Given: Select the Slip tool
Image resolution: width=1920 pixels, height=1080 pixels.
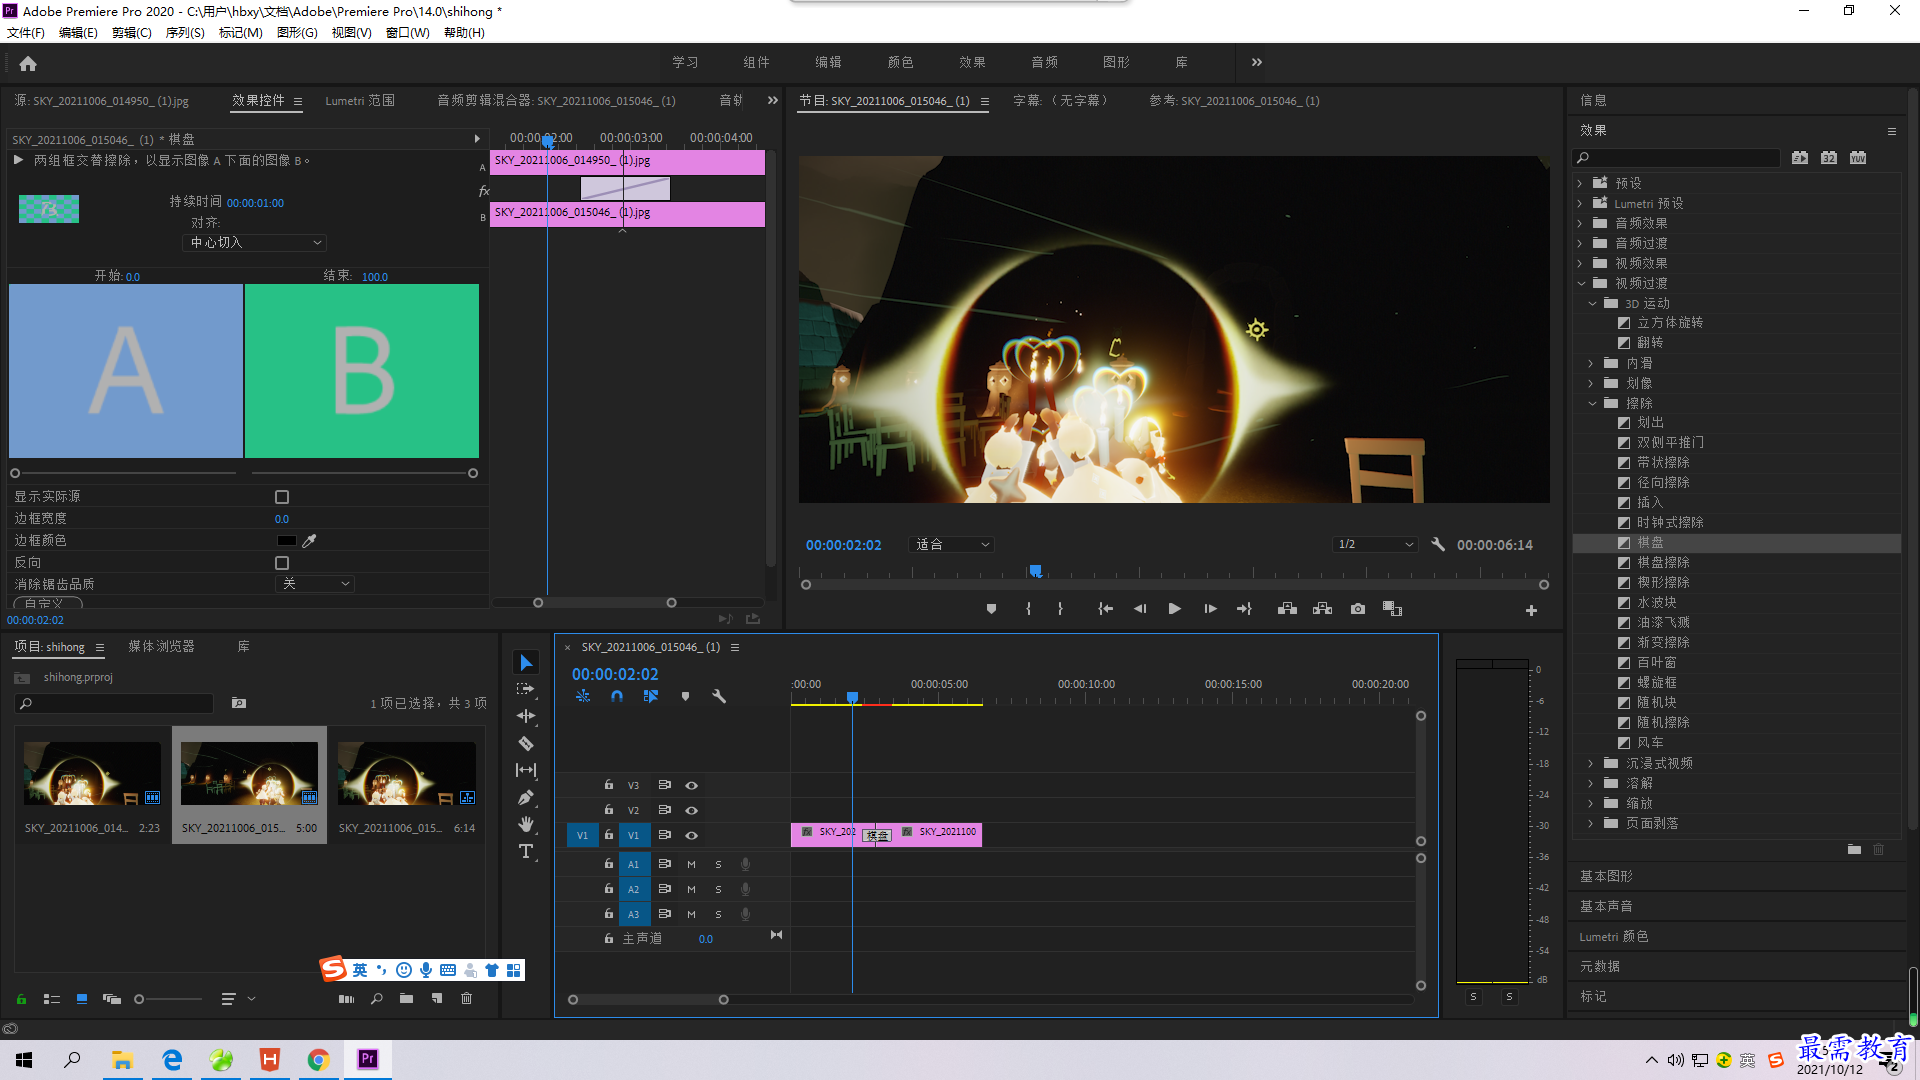Looking at the screenshot, I should (x=526, y=770).
